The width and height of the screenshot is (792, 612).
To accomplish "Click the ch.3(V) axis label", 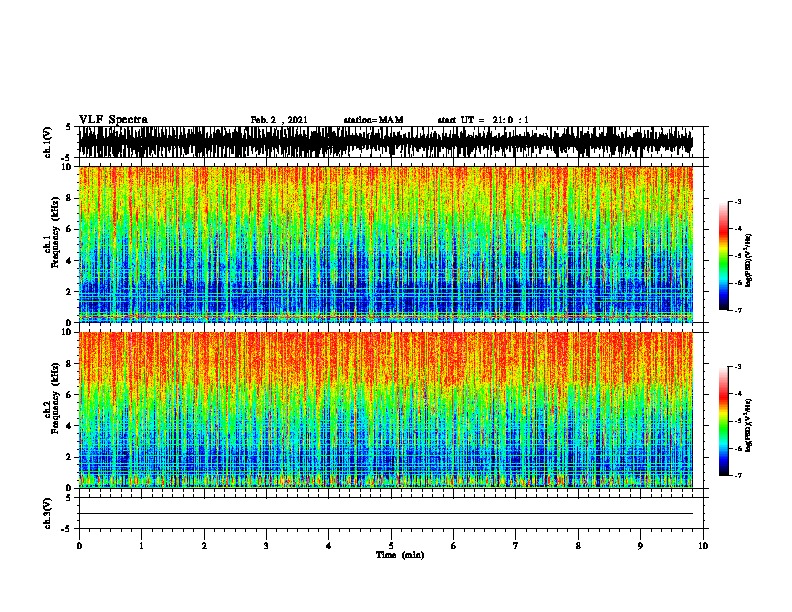I will (x=48, y=513).
